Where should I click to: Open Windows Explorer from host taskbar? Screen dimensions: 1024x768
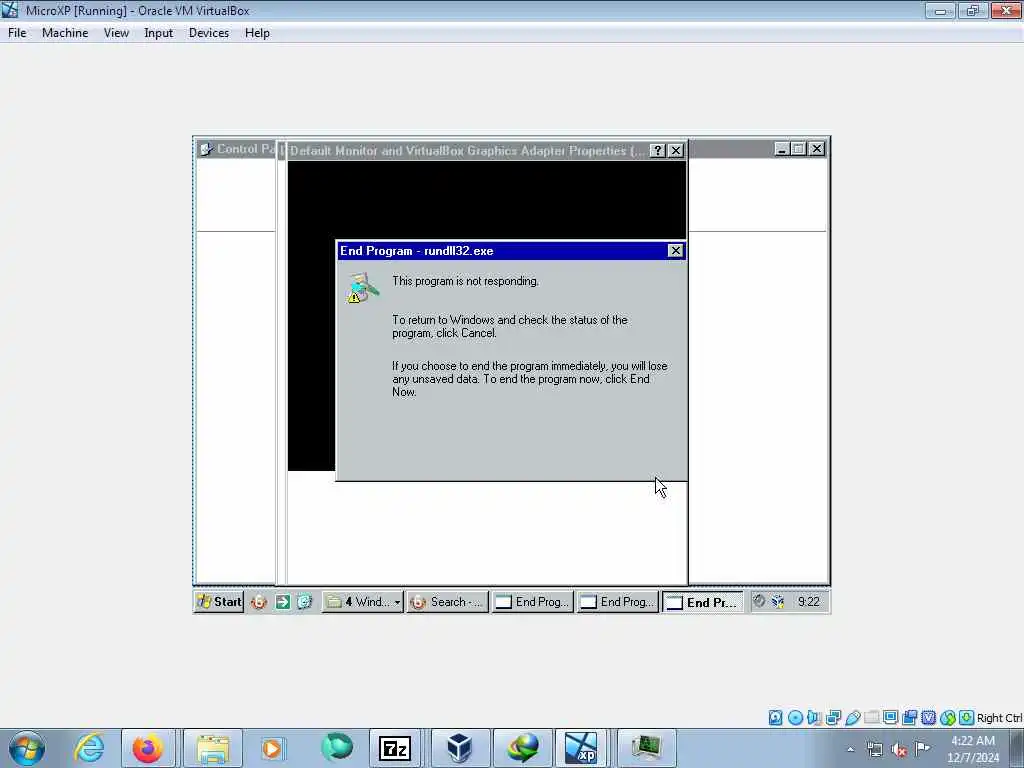coord(213,748)
